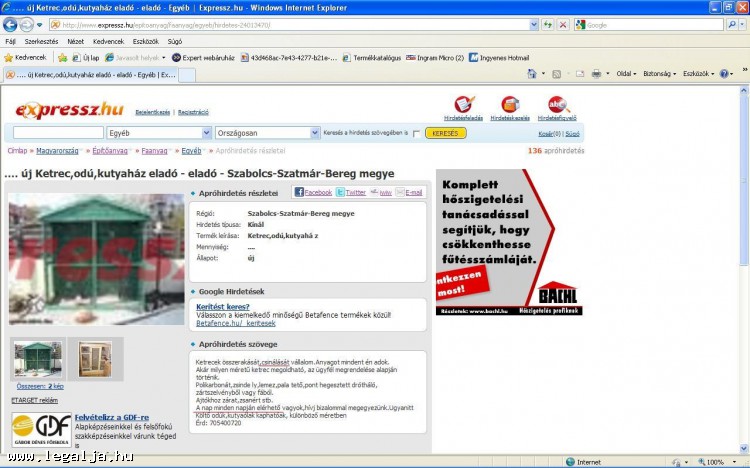Click the Hirdetéskezelés icon
The height and width of the screenshot is (468, 750).
tap(510, 105)
